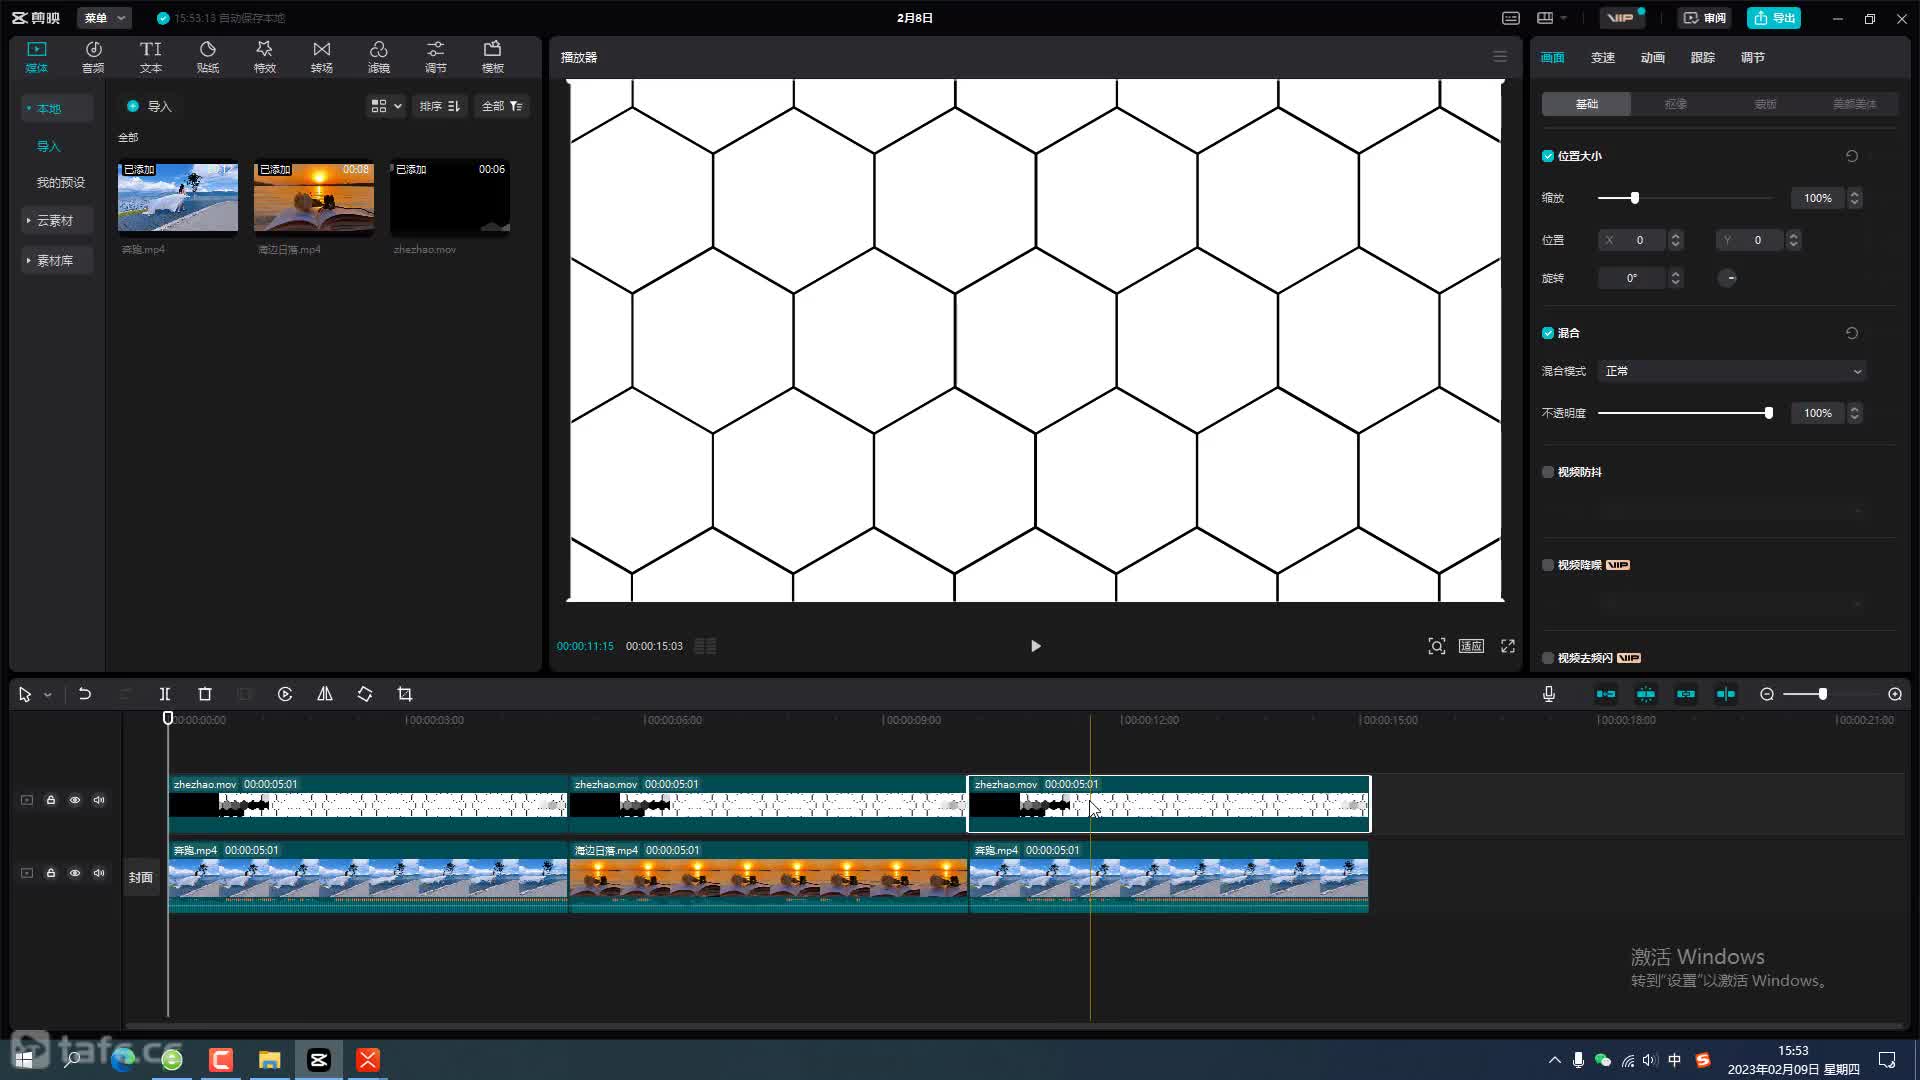The height and width of the screenshot is (1080, 1920).
Task: Open the 全部 filter dropdown
Action: tap(502, 106)
